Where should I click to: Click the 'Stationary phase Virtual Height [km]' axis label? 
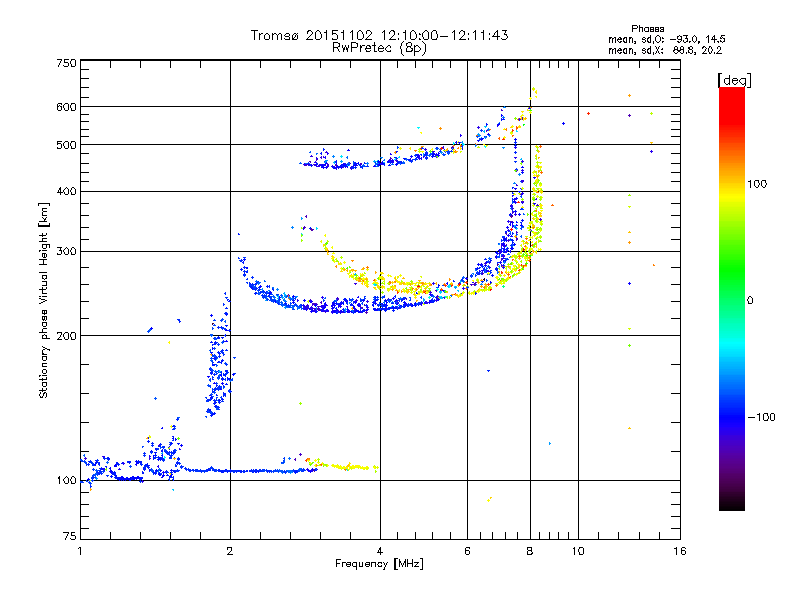pyautogui.click(x=44, y=300)
